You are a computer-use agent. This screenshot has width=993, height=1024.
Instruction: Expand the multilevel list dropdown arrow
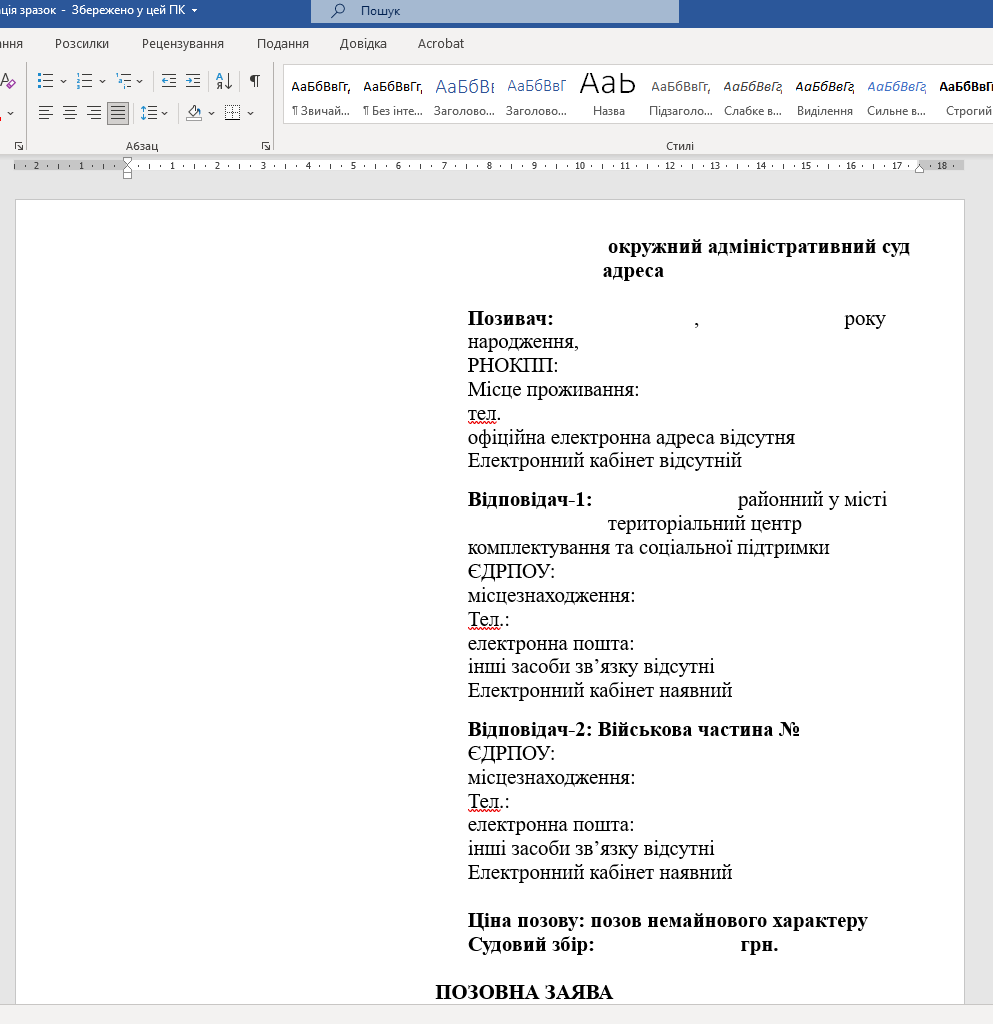[x=140, y=82]
